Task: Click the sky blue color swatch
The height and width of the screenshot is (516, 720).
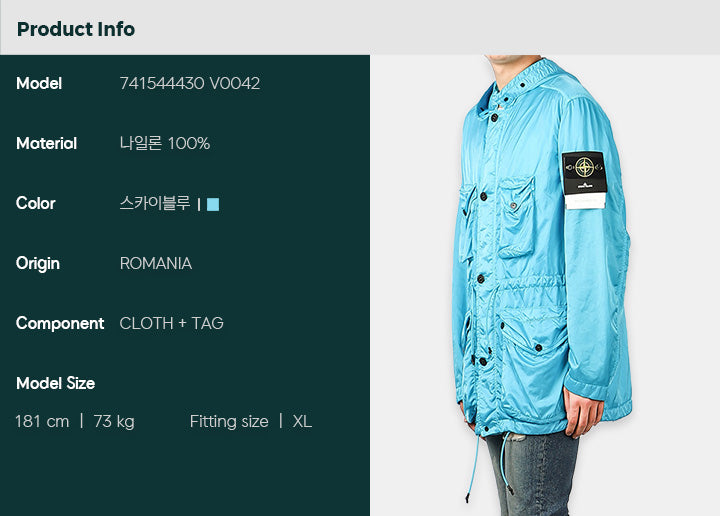Action: pyautogui.click(x=213, y=204)
